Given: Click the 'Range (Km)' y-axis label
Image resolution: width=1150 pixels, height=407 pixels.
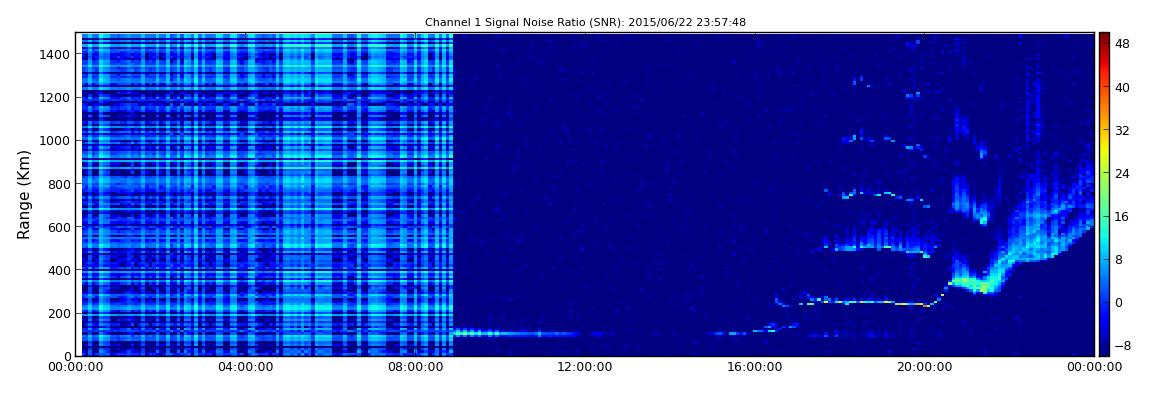Looking at the screenshot, I should pos(24,194).
